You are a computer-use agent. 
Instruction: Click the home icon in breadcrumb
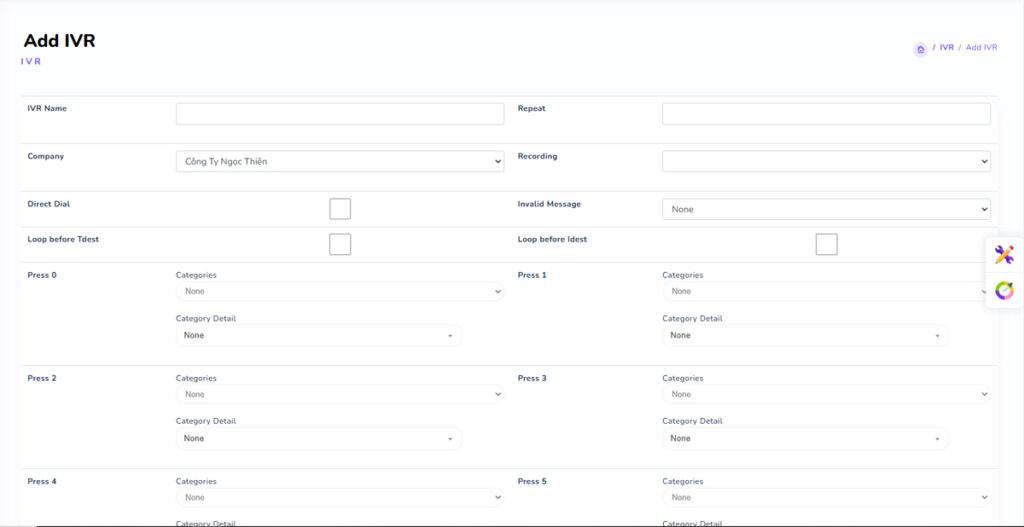[x=920, y=49]
